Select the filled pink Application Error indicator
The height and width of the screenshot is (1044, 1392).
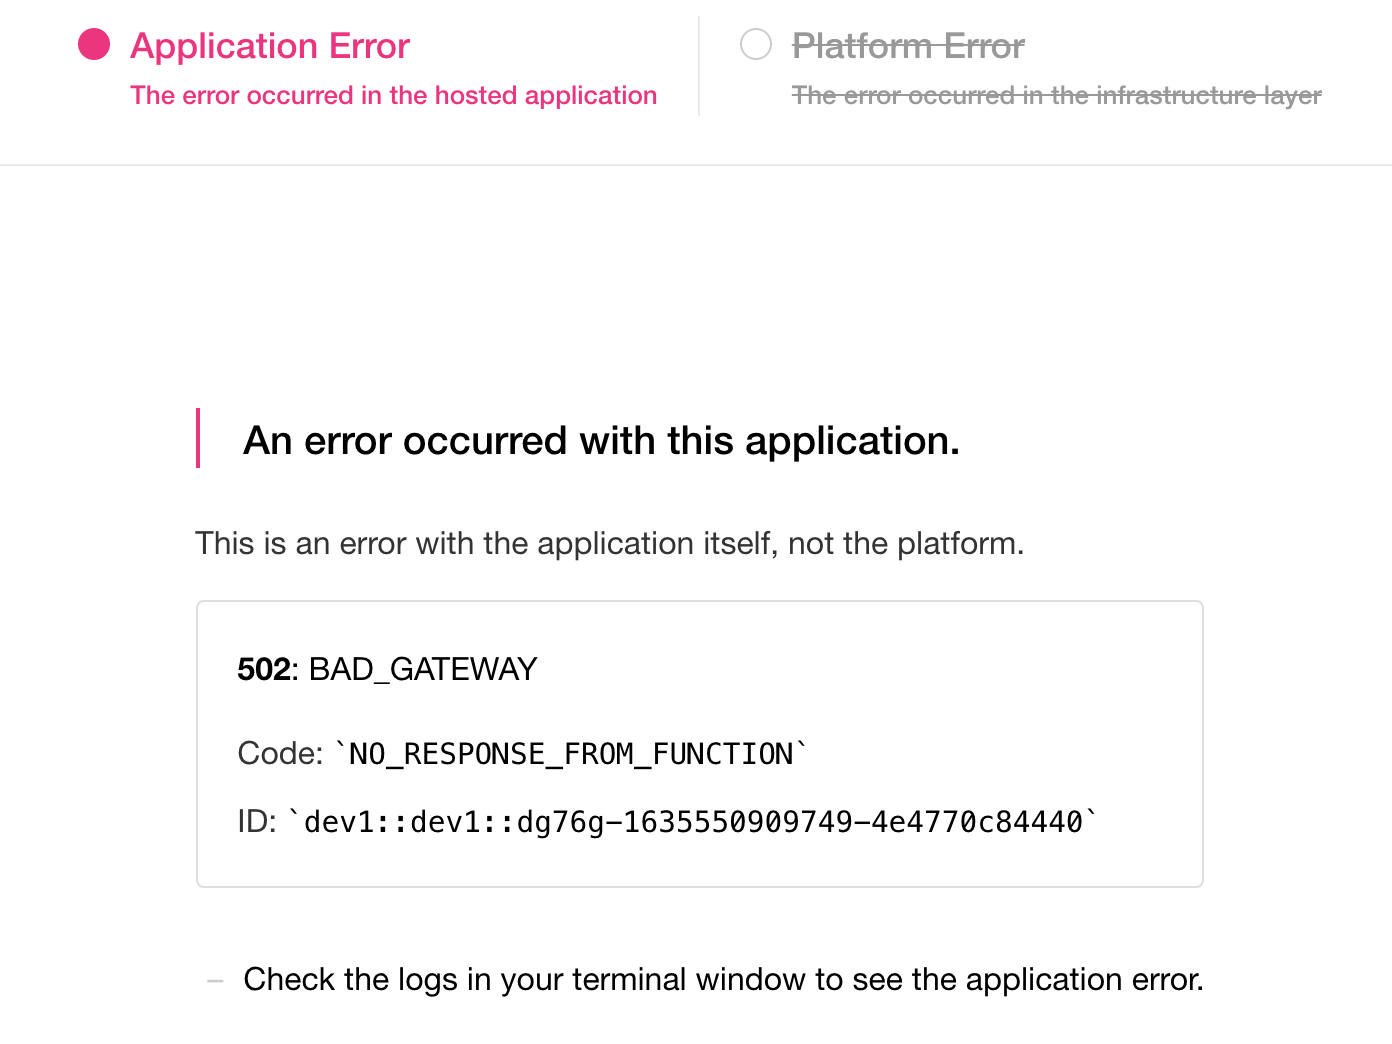click(93, 44)
